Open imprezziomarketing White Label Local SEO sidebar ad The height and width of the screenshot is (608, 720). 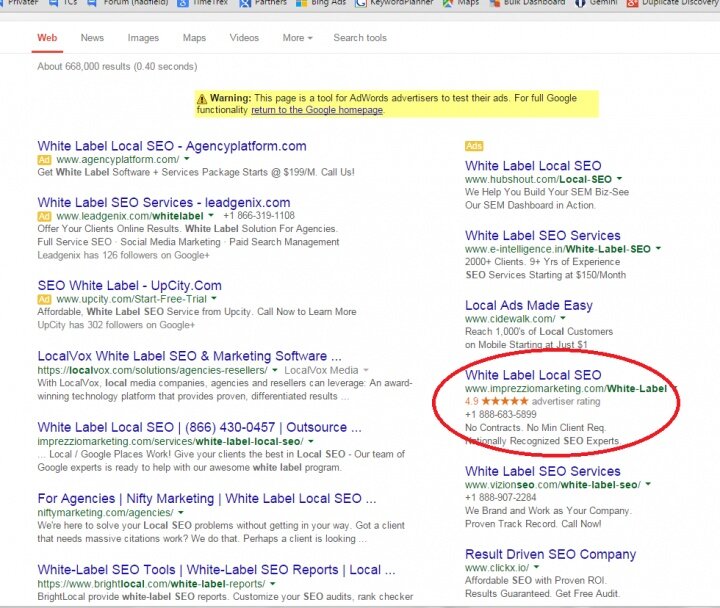533,375
